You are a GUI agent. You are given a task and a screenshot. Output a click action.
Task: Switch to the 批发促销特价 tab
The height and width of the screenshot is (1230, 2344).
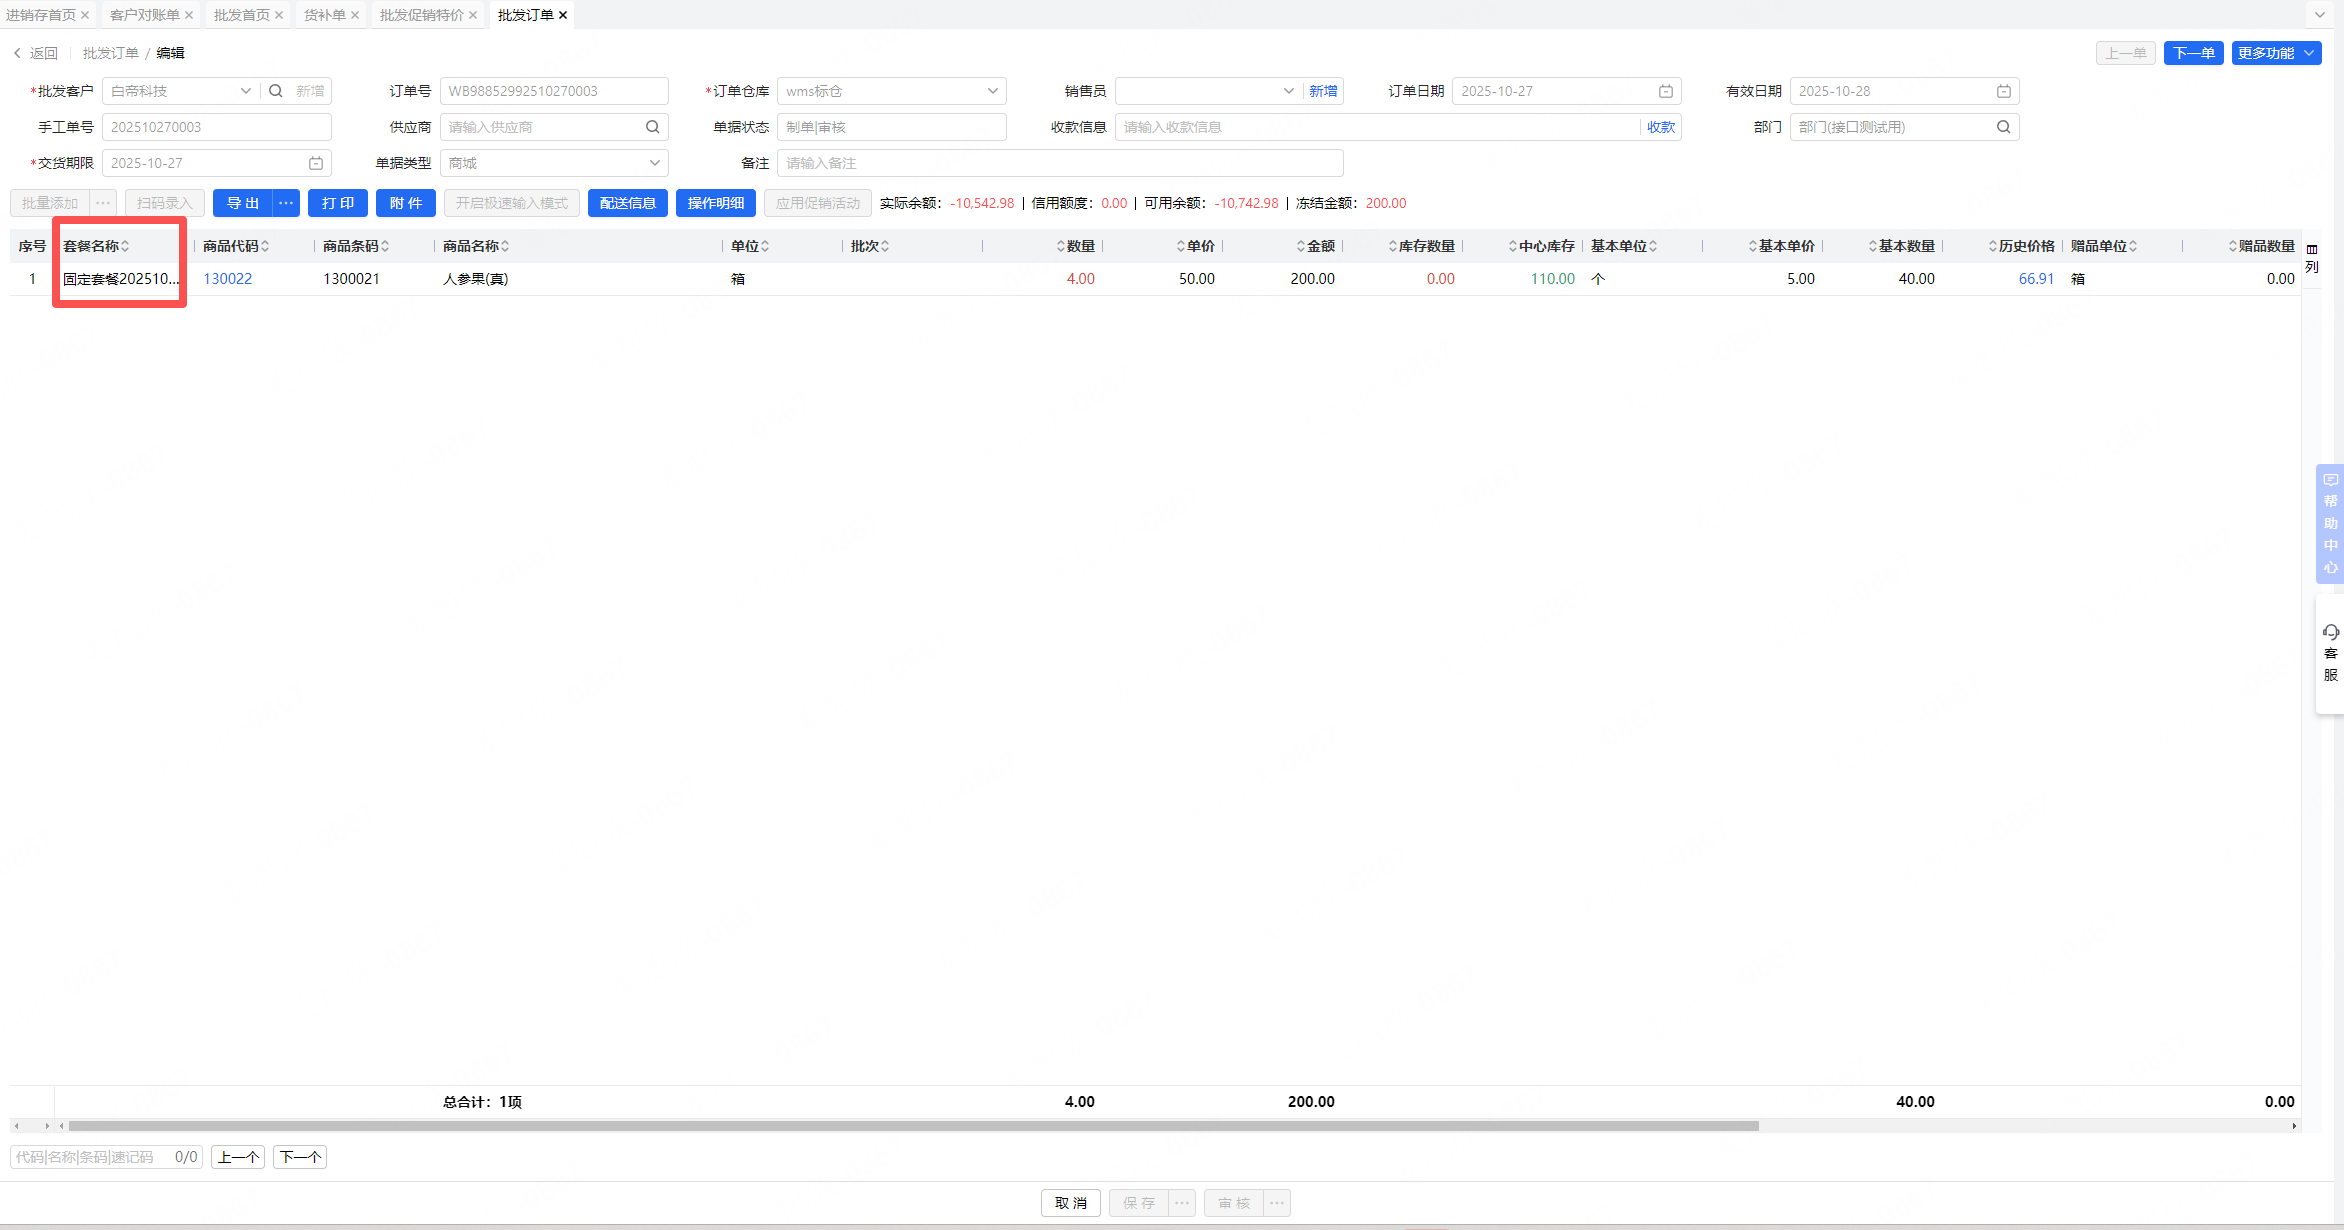[421, 15]
